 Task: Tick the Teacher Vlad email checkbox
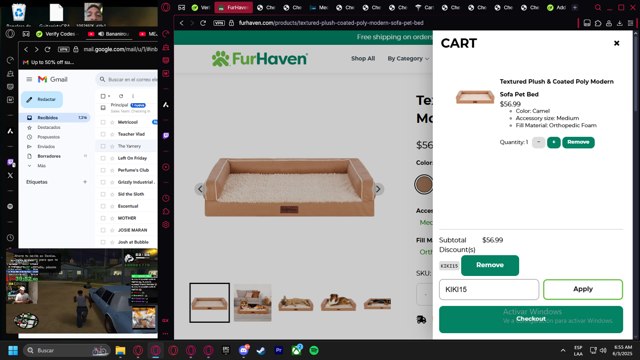pyautogui.click(x=103, y=134)
